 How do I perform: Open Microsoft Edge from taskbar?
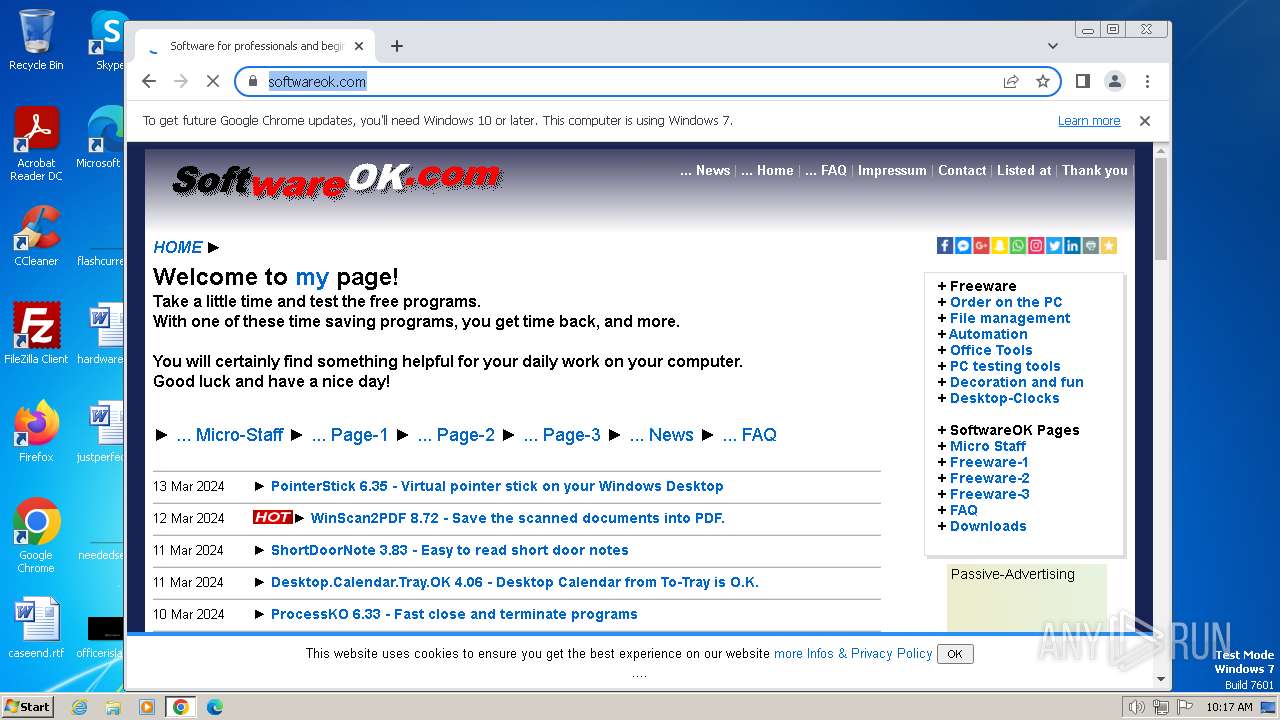(x=214, y=707)
